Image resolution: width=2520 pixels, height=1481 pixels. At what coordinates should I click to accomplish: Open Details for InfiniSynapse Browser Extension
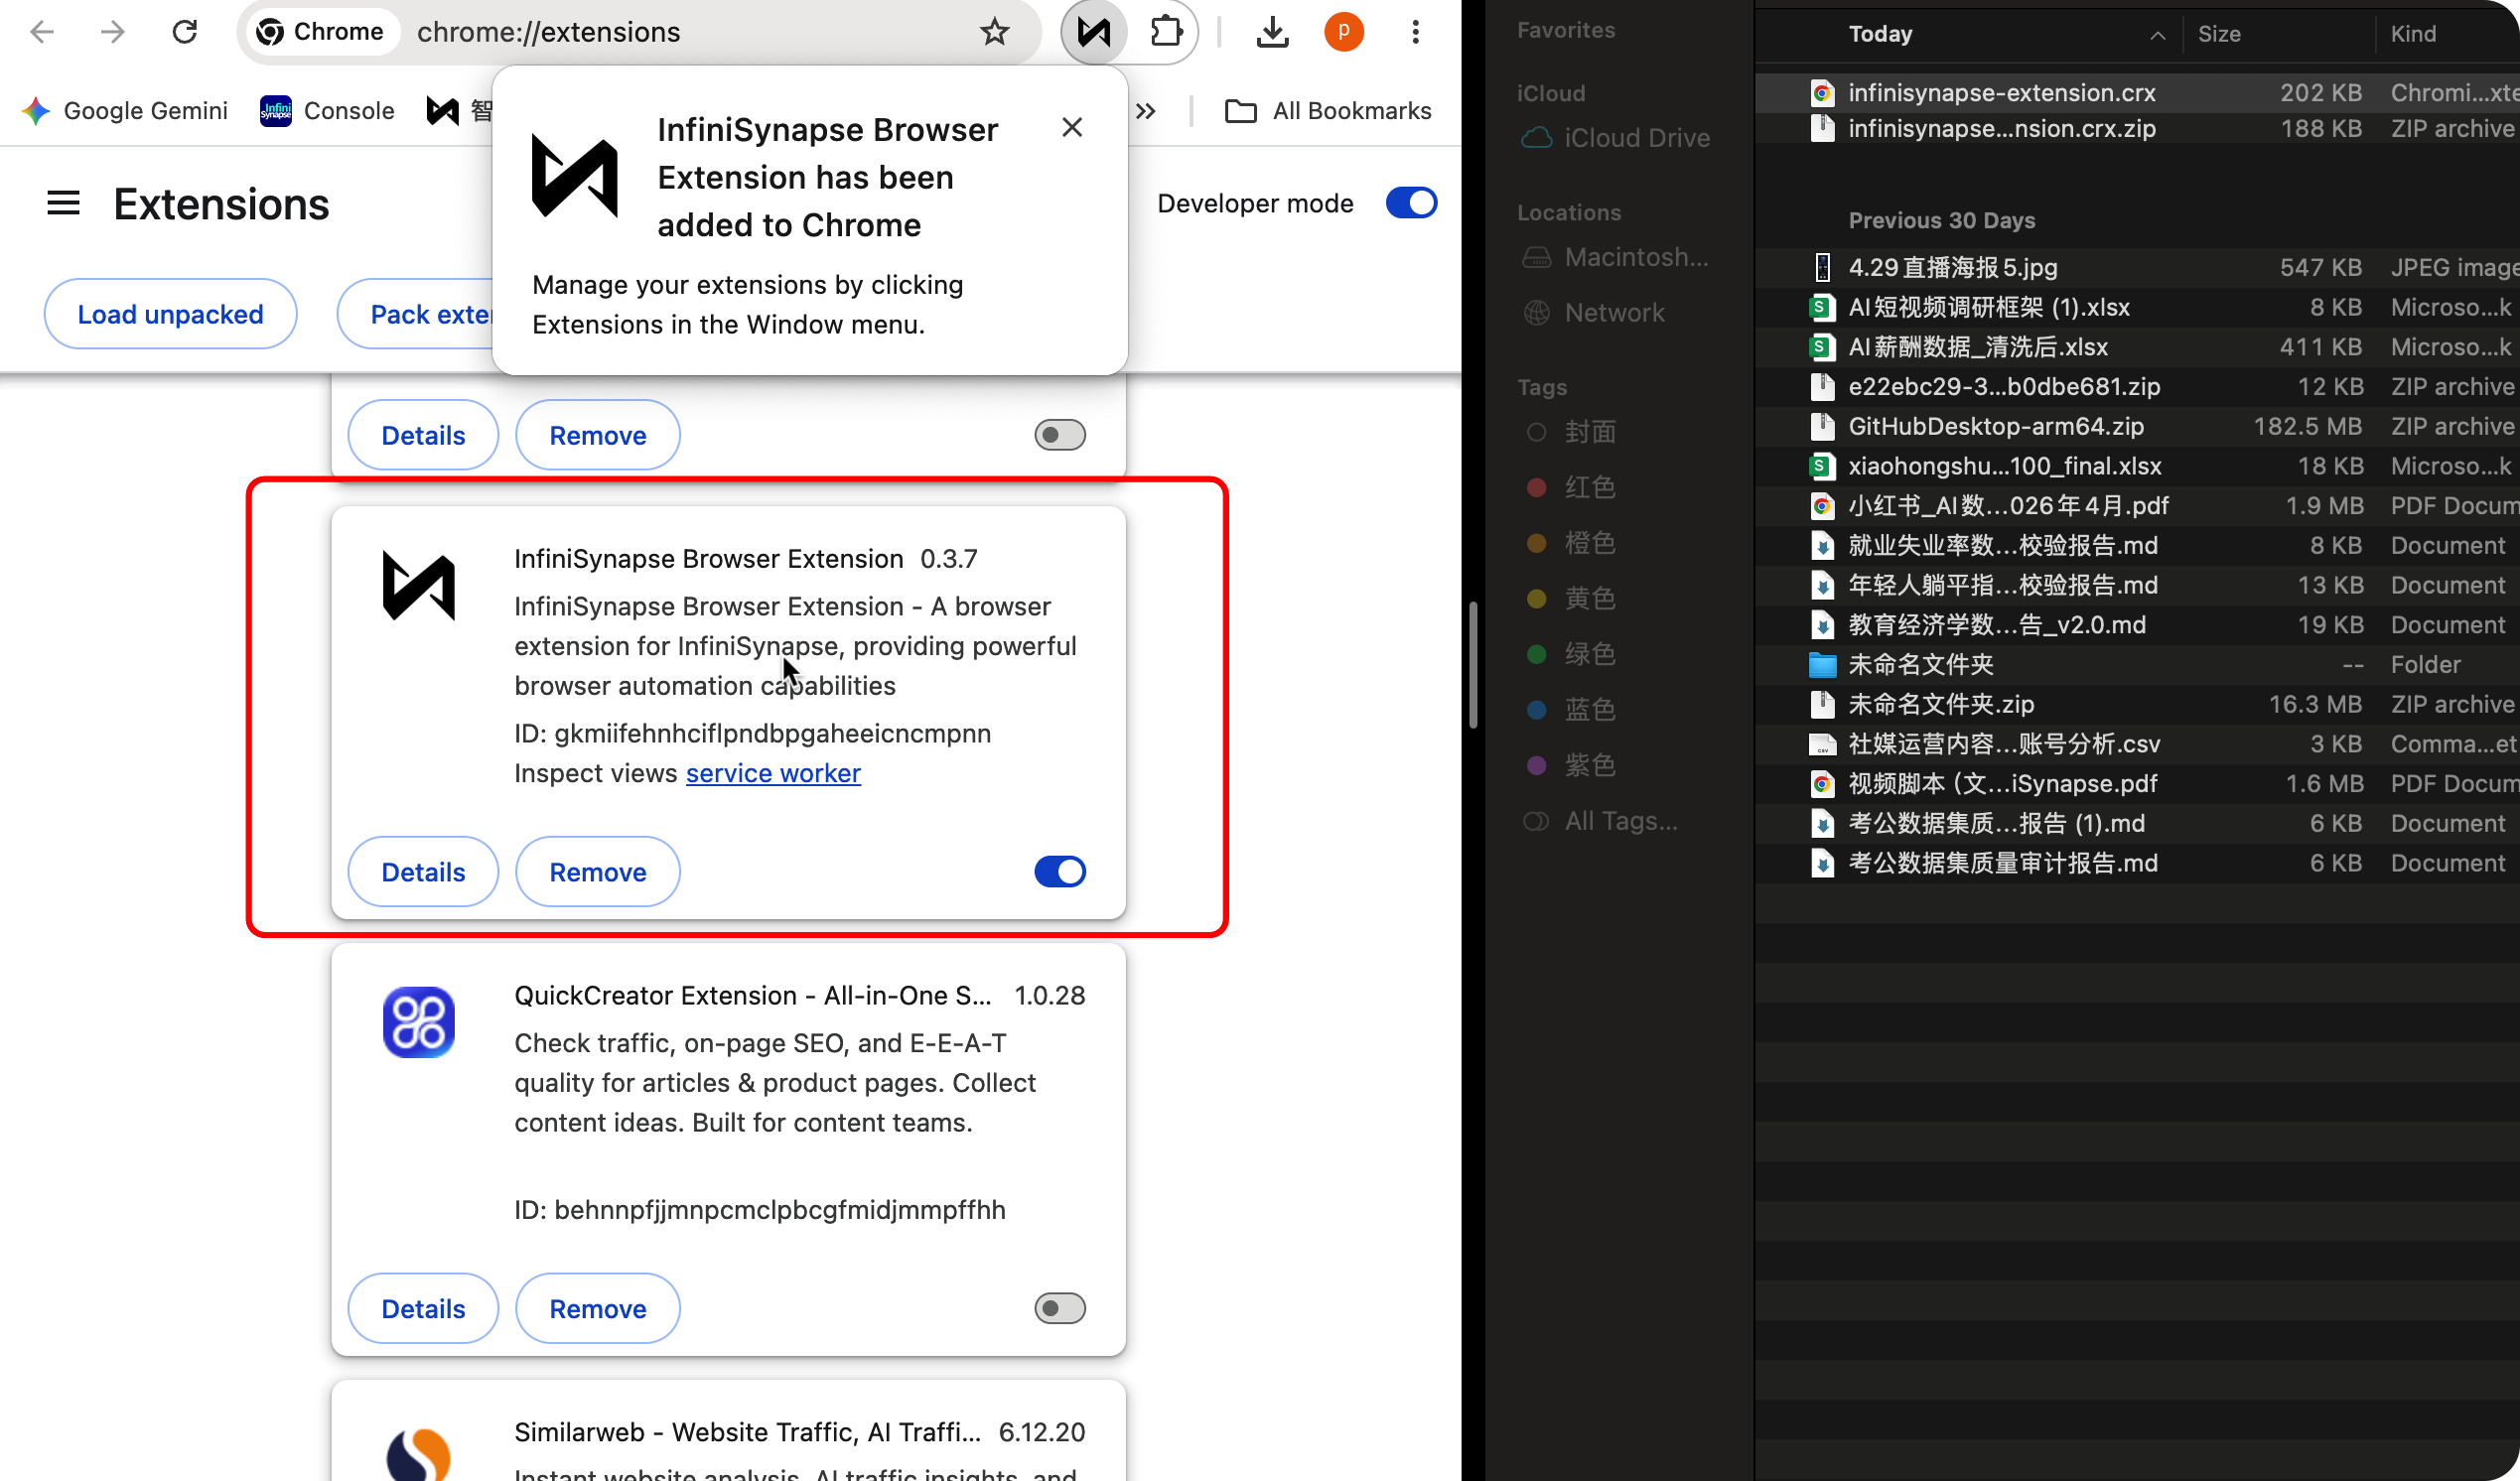click(x=423, y=871)
